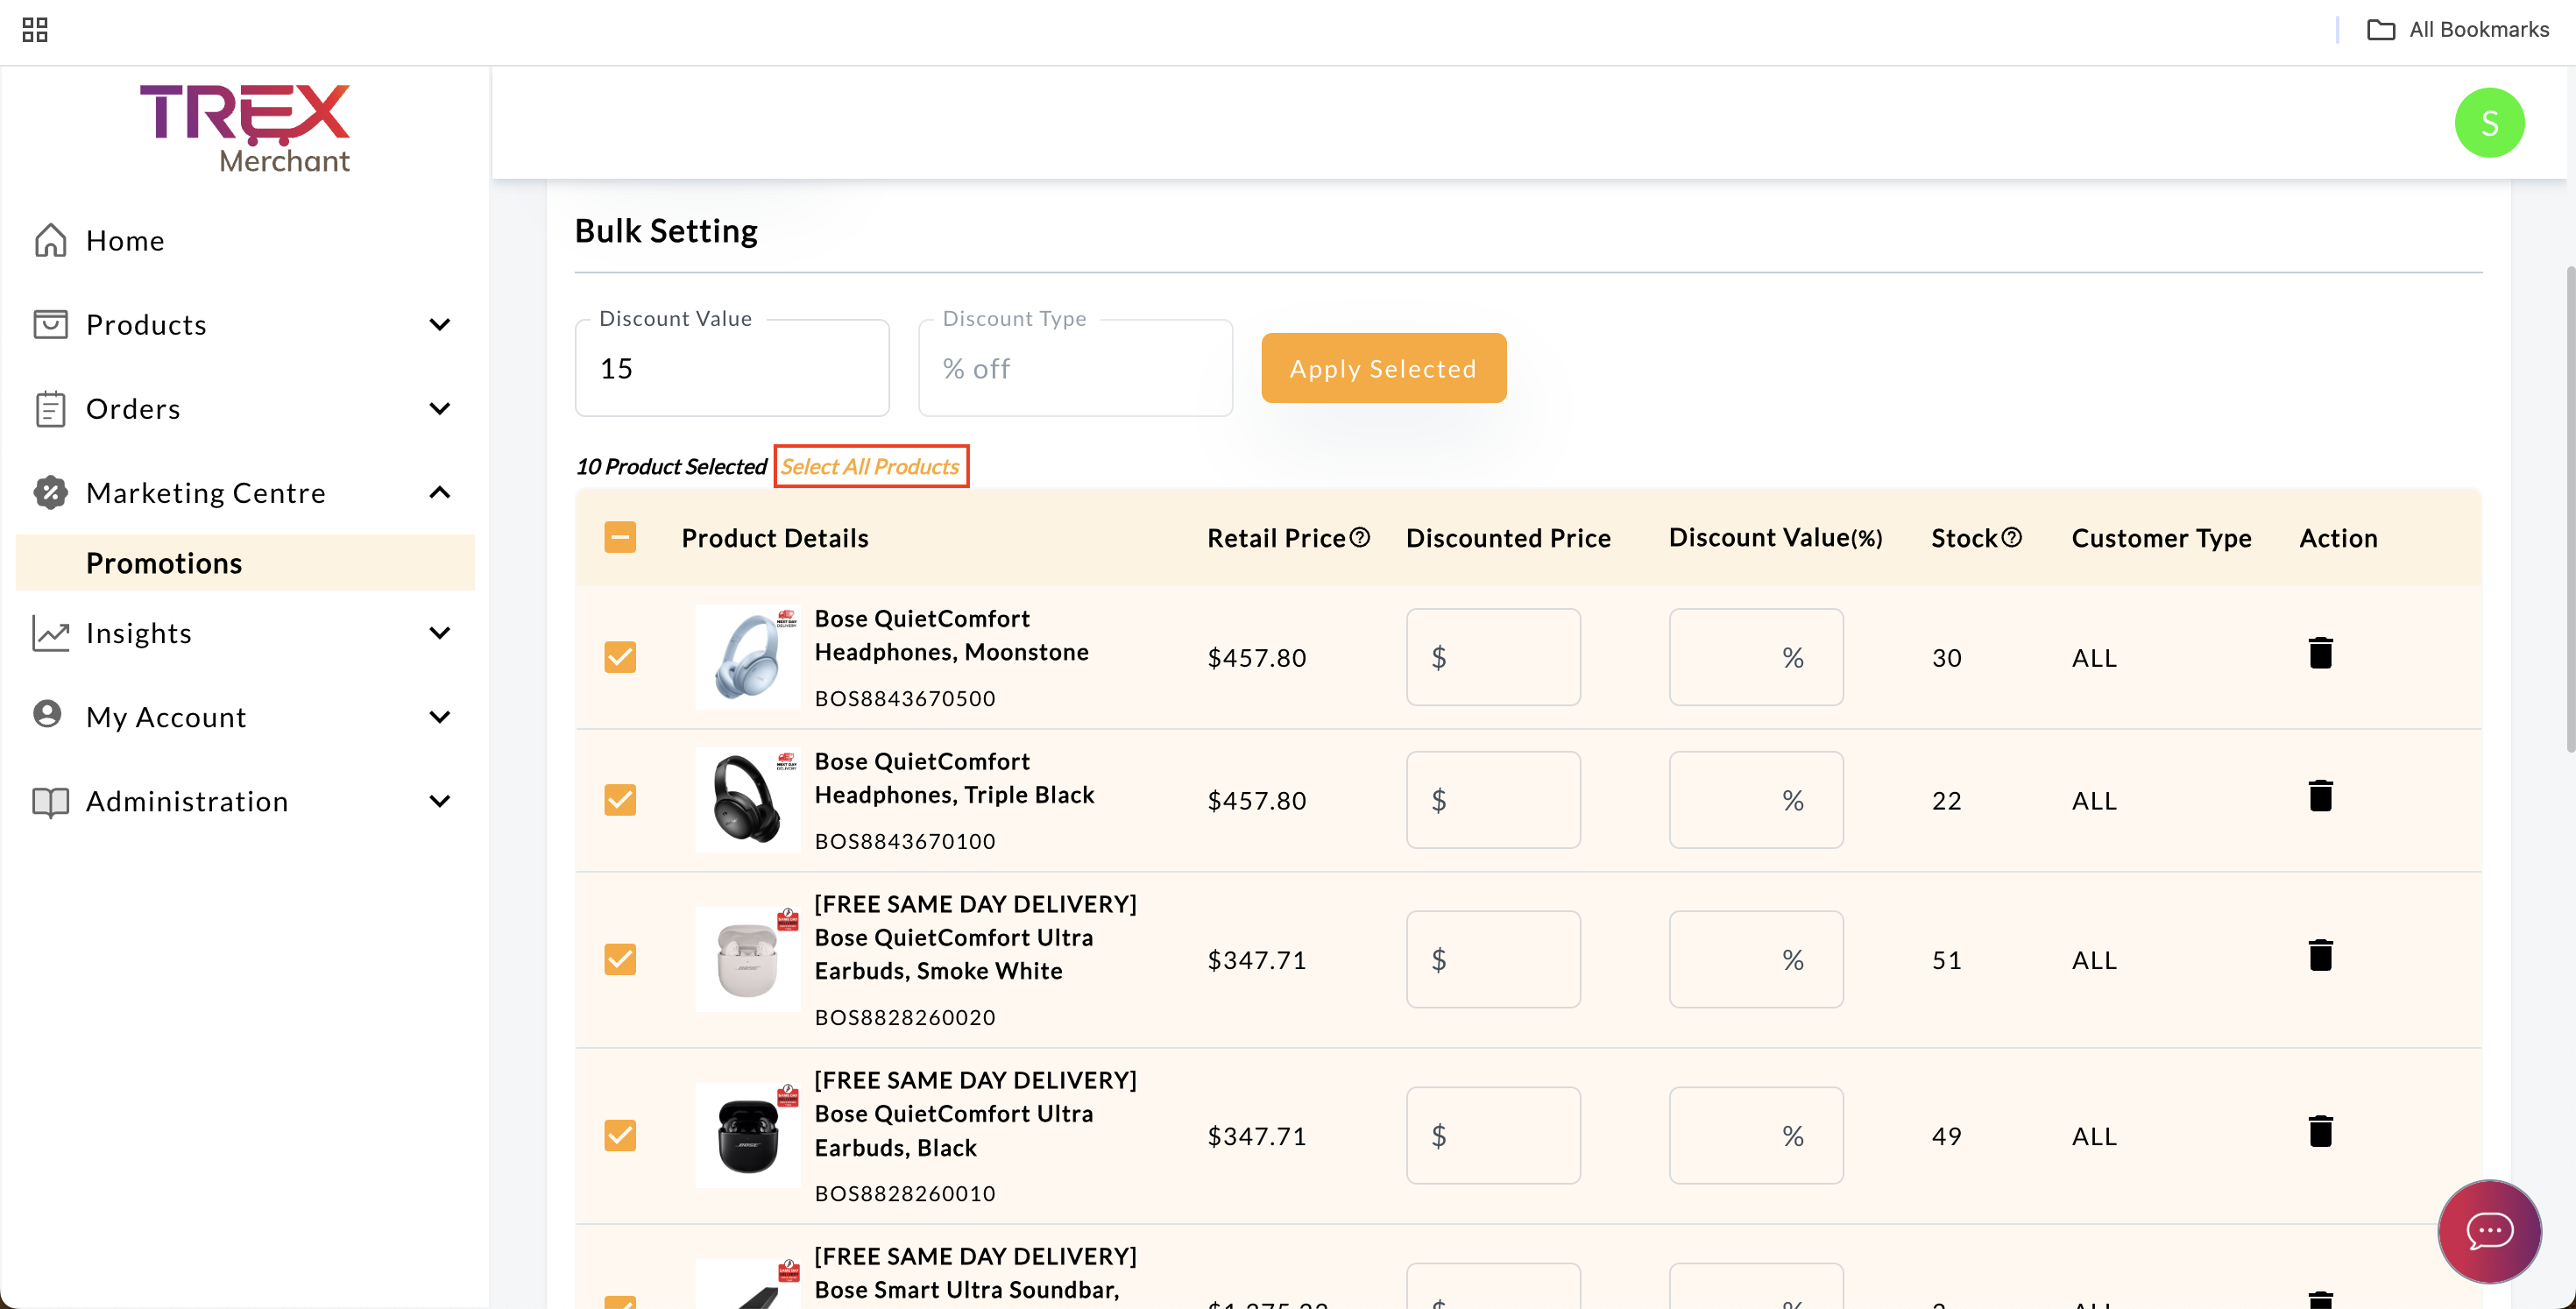2576x1309 pixels.
Task: Click Discounted Price field for Smoke White earbuds
Action: [1493, 959]
